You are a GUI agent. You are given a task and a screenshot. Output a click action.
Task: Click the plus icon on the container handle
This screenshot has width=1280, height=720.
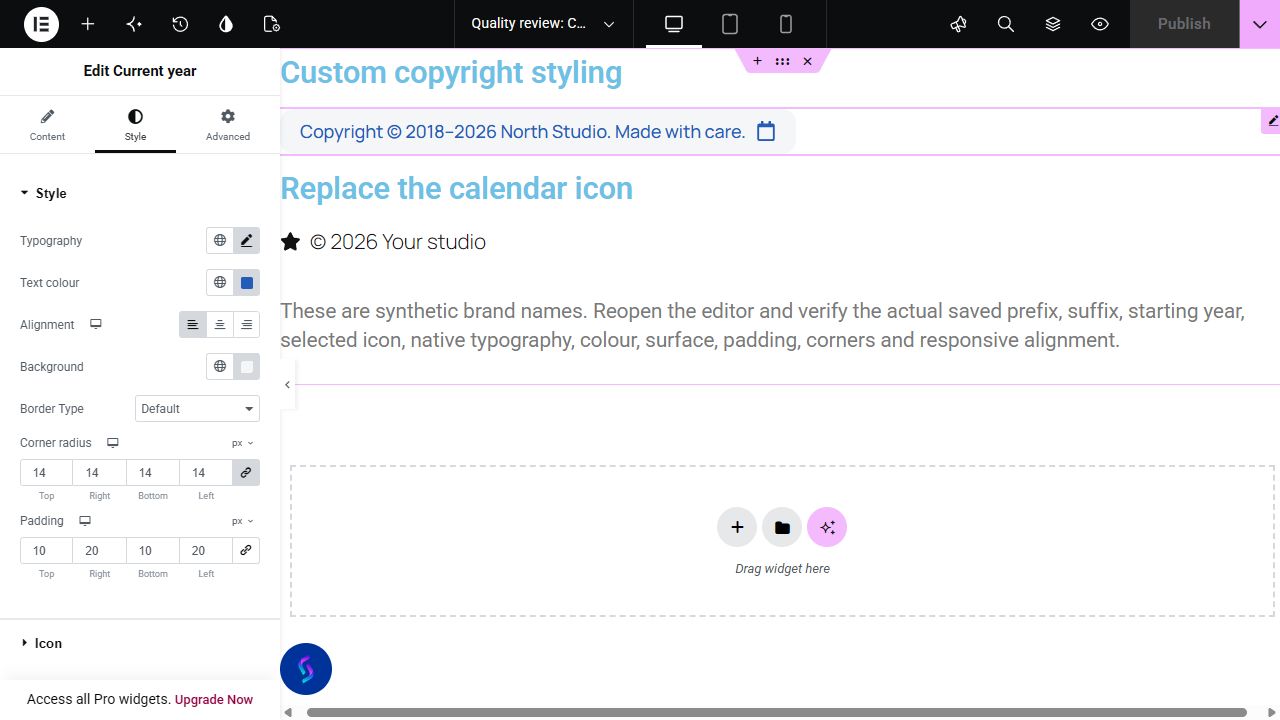click(757, 62)
